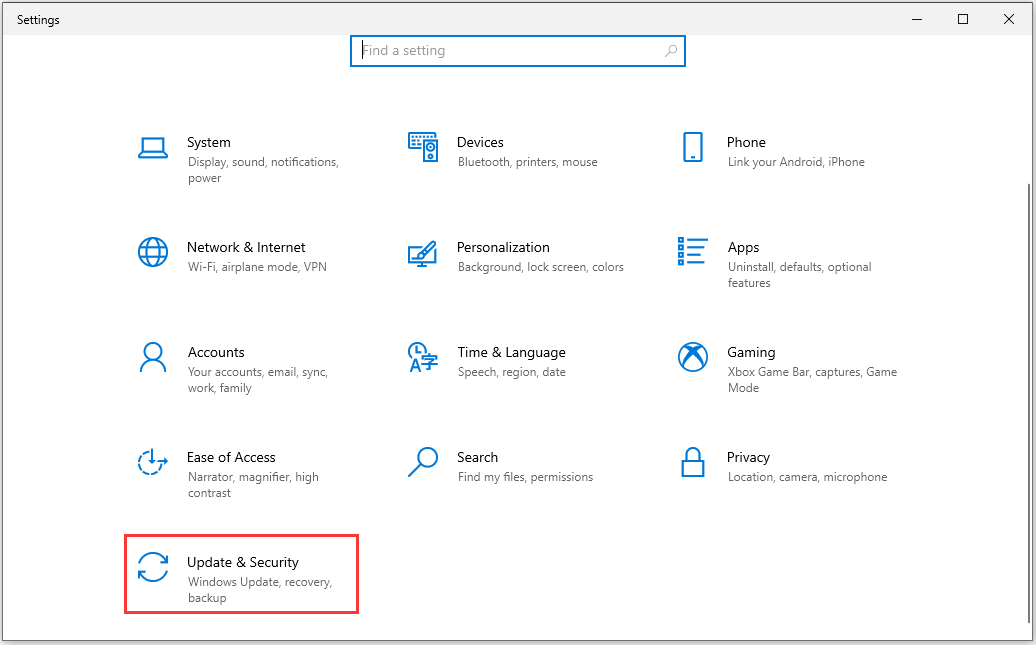Click "Xbox Game Bar, captures, Game Mode" text

point(812,380)
